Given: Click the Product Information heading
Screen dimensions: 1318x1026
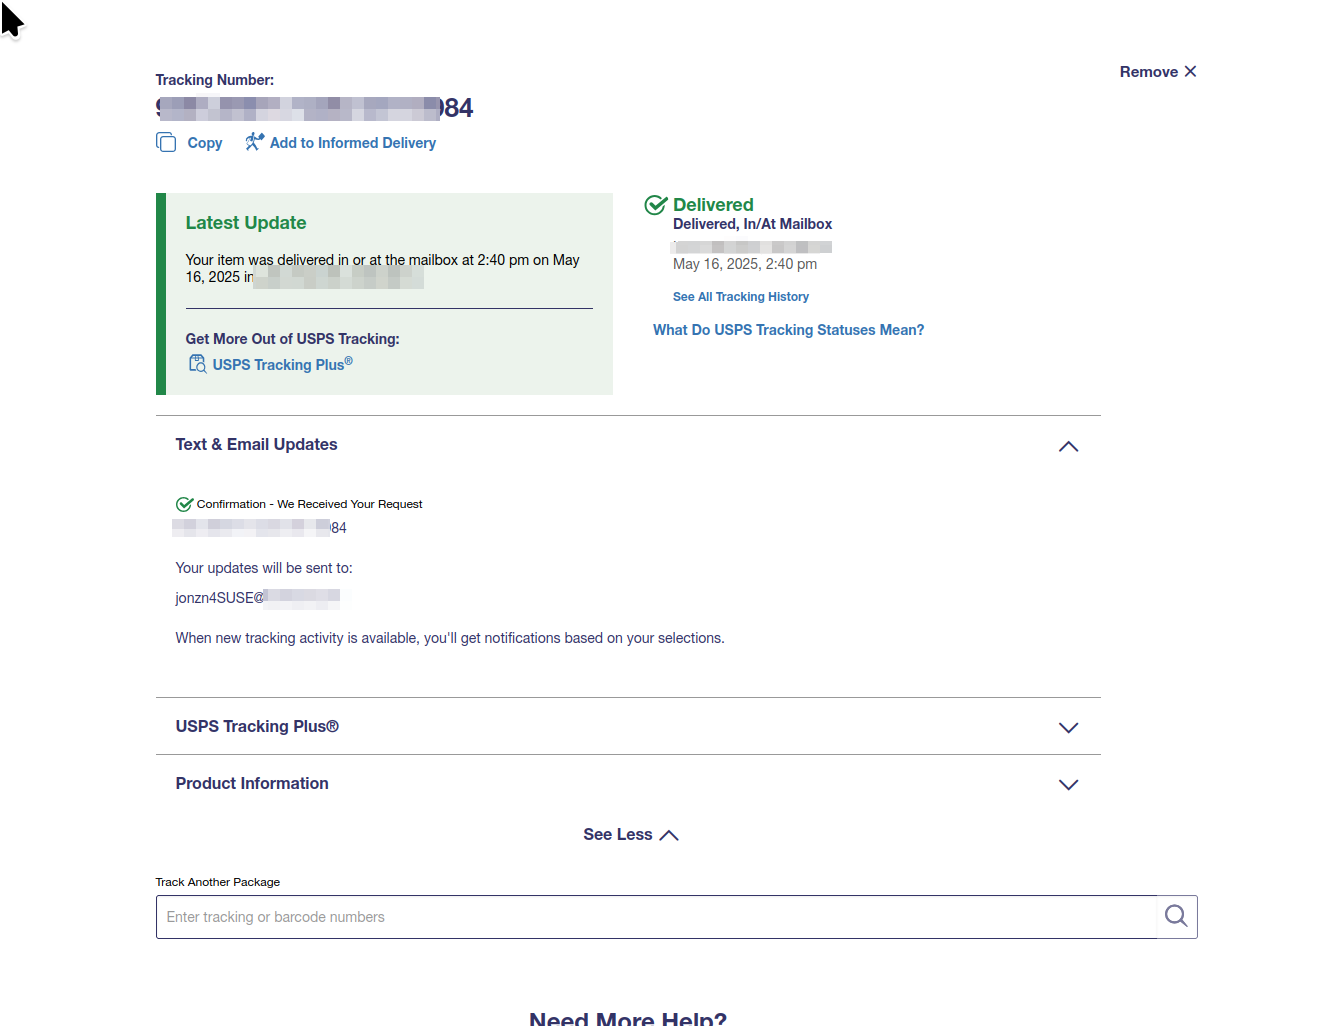Looking at the screenshot, I should click(252, 783).
